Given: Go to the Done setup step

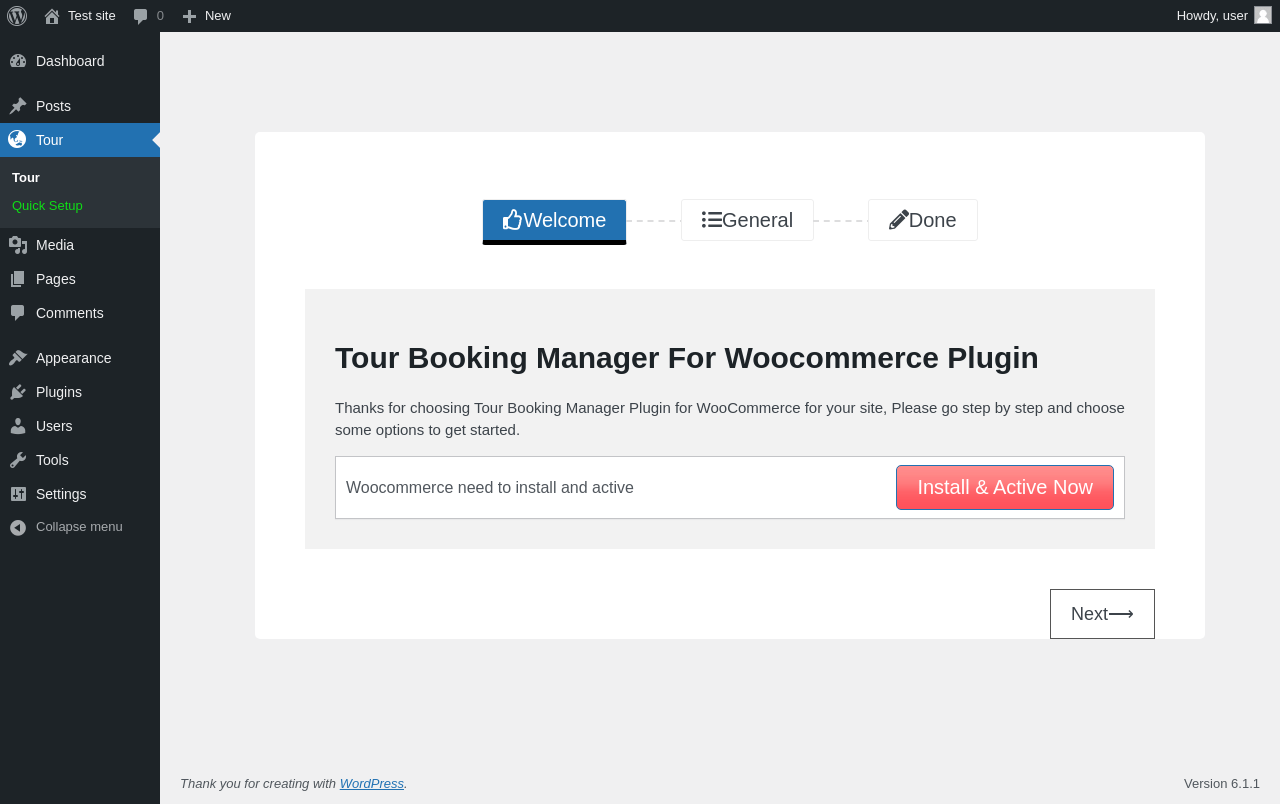Looking at the screenshot, I should (x=923, y=220).
